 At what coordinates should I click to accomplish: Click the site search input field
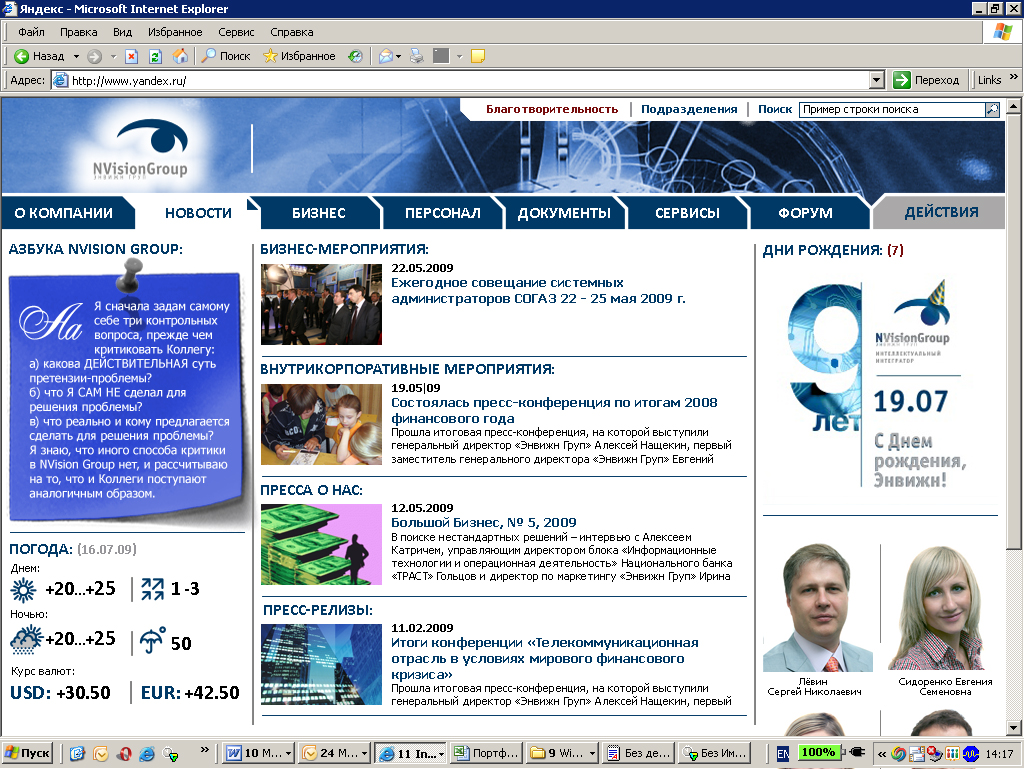coord(890,109)
